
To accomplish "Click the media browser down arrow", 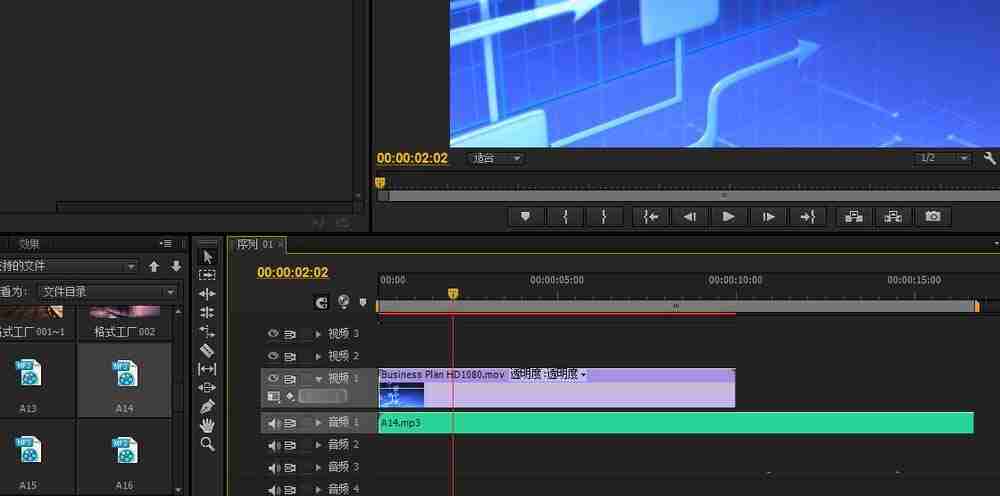I will [176, 266].
